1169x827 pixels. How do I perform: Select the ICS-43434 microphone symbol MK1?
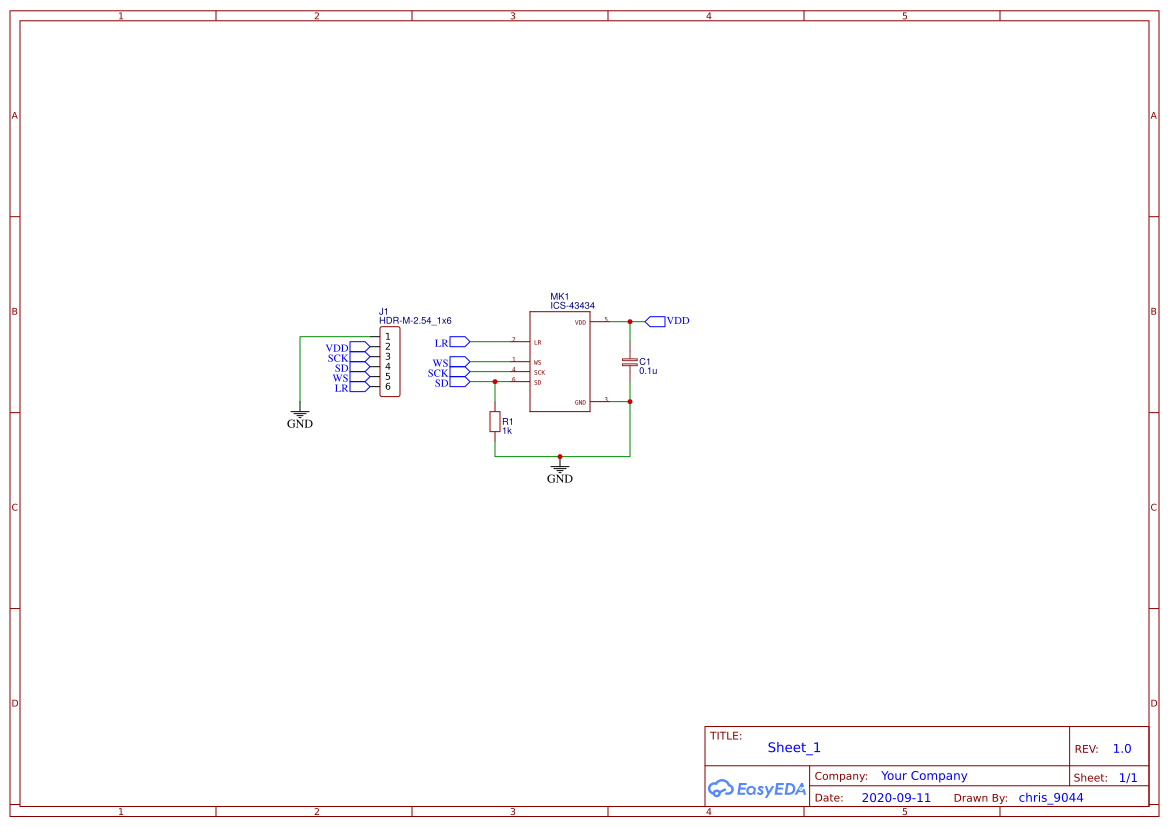click(560, 360)
